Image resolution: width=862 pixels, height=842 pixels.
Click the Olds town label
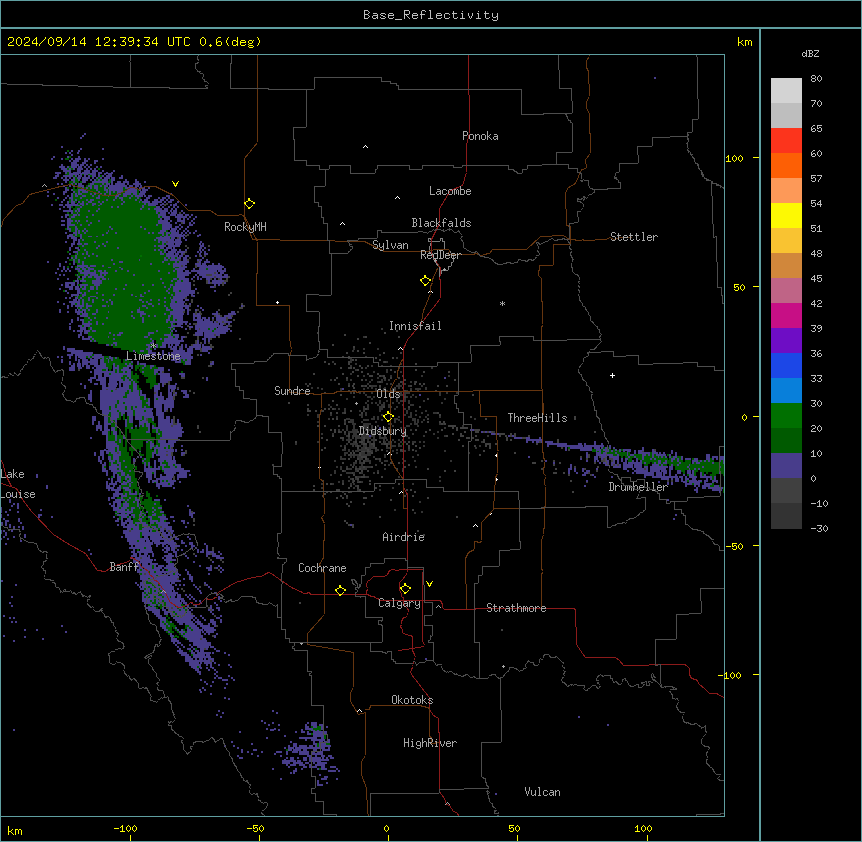coord(388,394)
